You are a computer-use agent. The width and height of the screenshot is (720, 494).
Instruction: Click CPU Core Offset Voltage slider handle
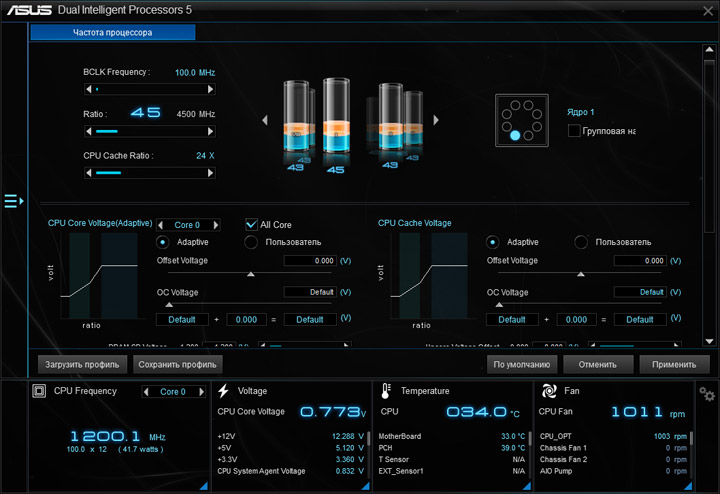click(x=251, y=274)
